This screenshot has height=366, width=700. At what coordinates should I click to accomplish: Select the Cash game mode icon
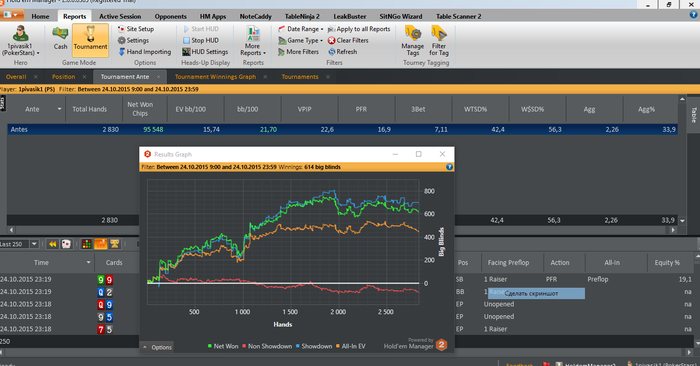(x=60, y=38)
